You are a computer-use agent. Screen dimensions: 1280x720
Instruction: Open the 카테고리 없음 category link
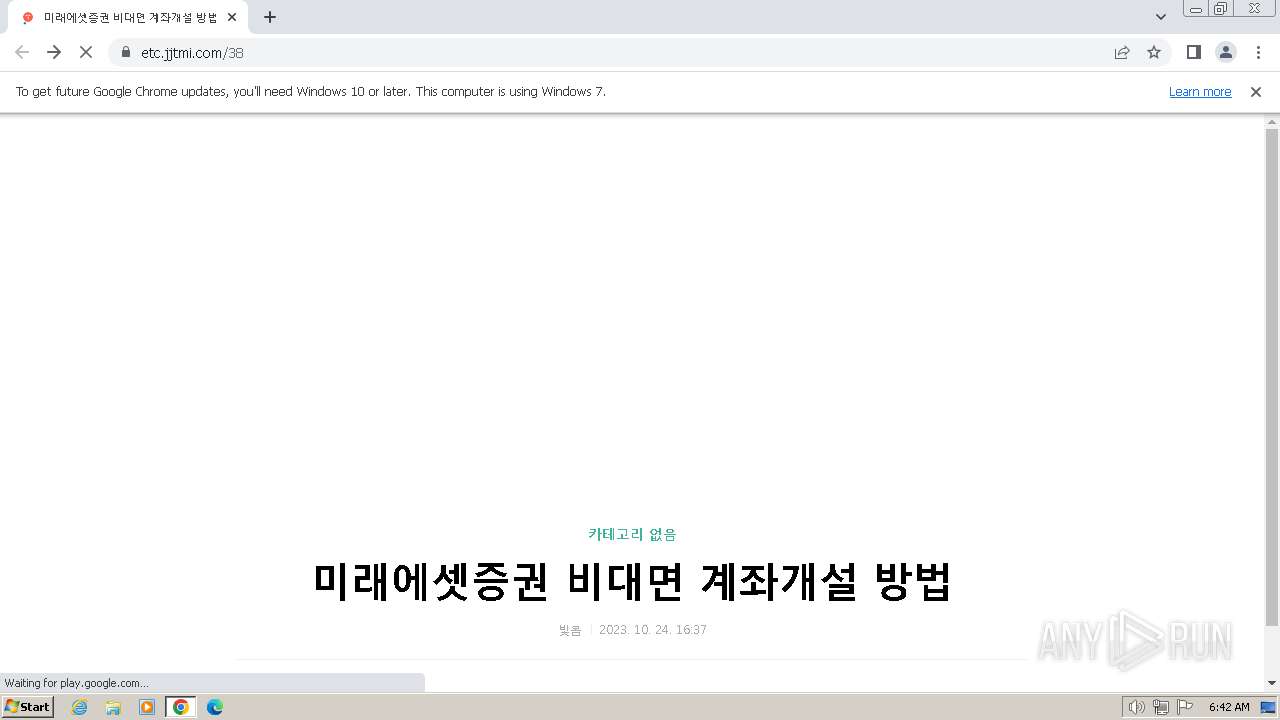point(632,534)
